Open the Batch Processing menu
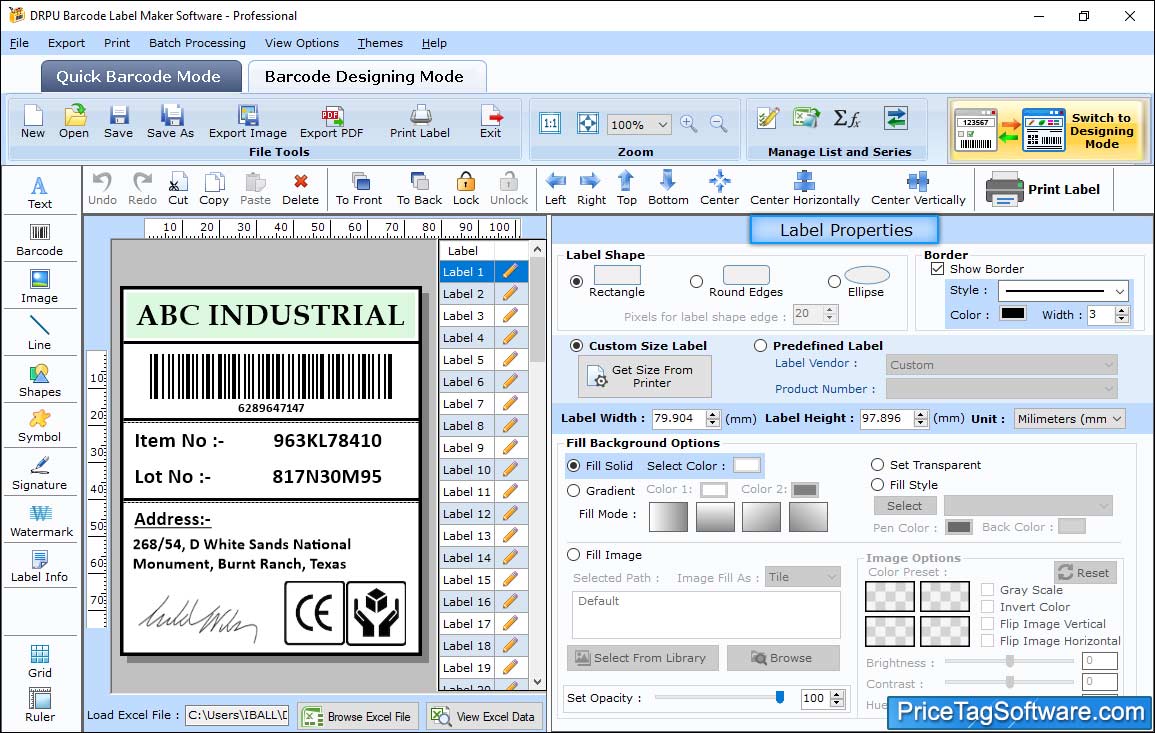This screenshot has height=733, width=1155. (x=197, y=43)
